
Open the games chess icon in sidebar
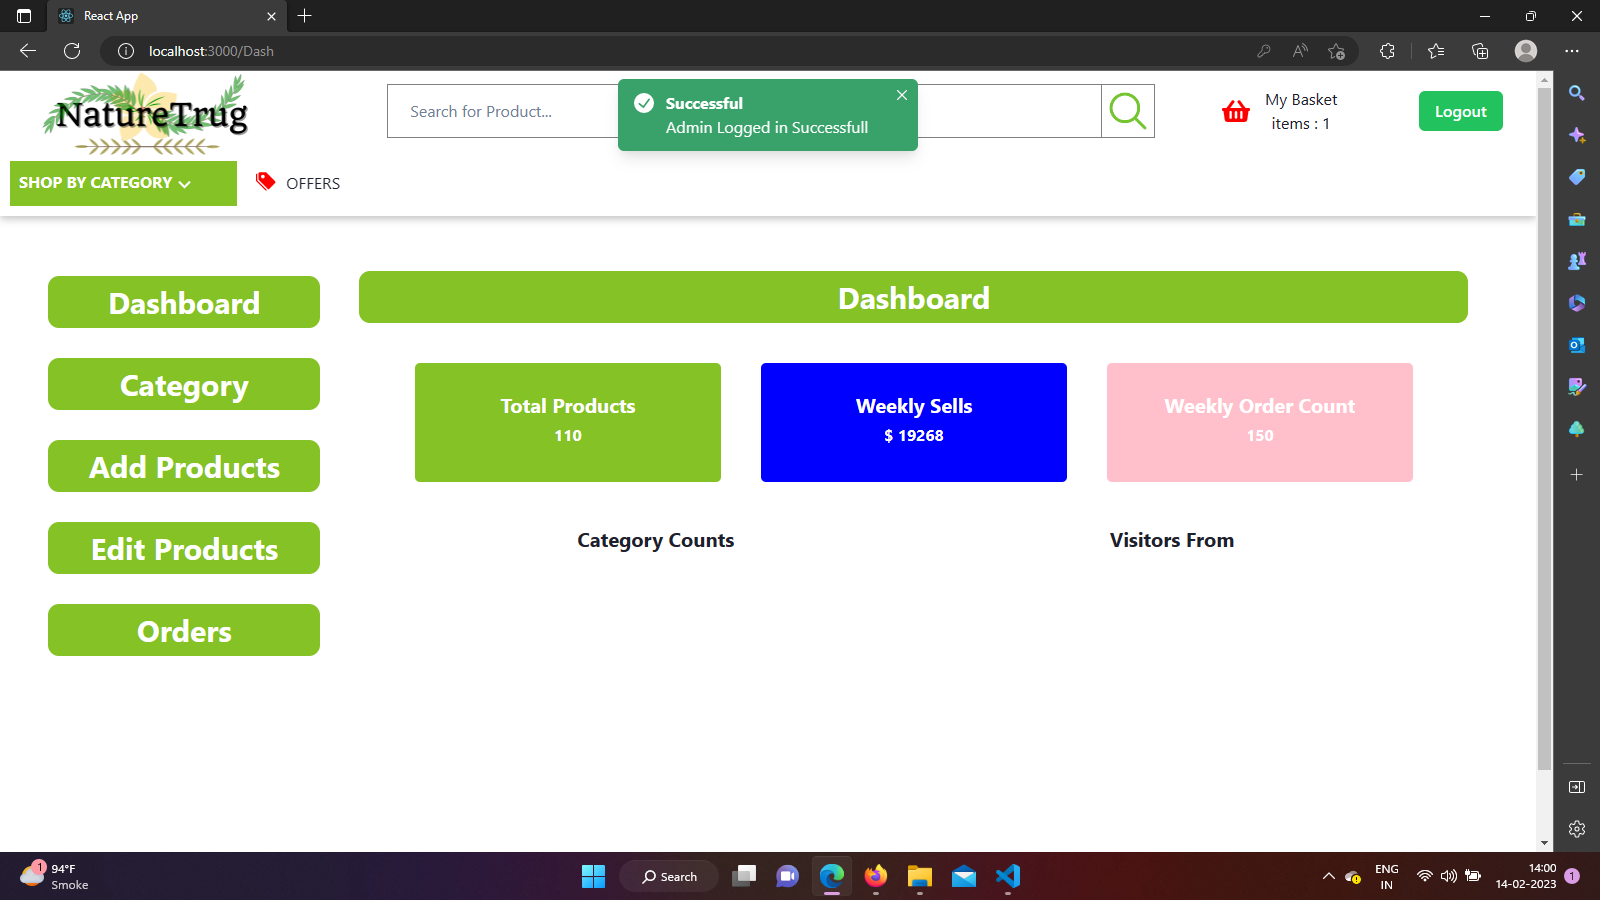pos(1577,261)
